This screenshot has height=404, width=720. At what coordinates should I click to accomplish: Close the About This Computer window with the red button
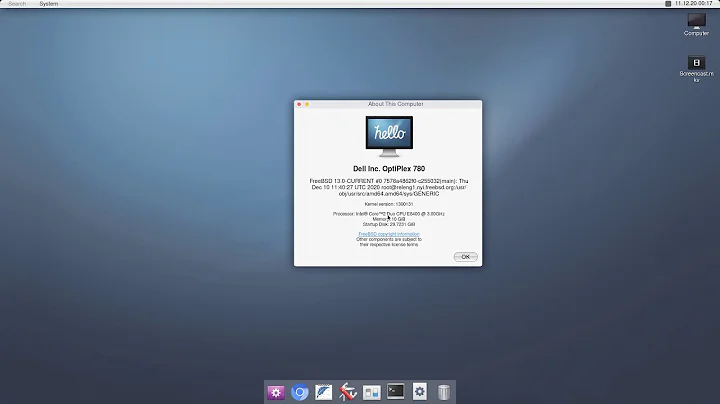[x=299, y=104]
